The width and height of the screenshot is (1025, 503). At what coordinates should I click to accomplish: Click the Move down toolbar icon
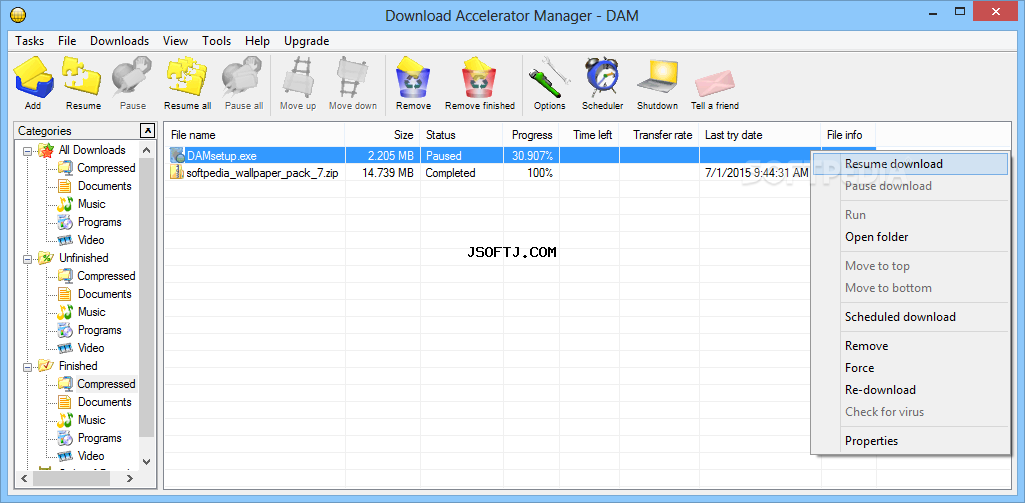[353, 78]
